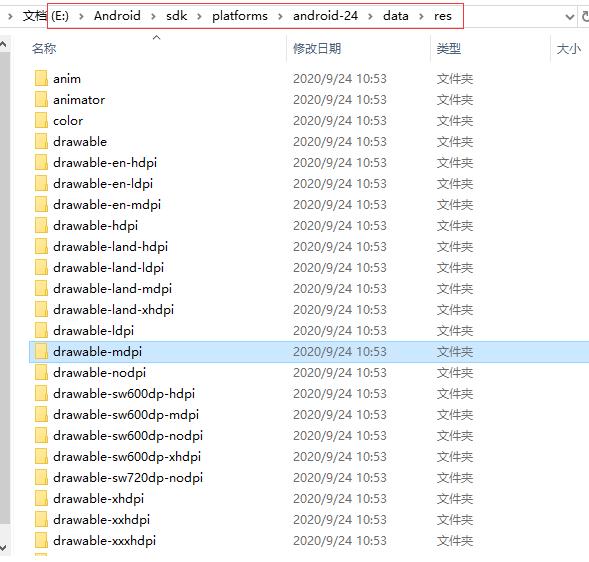The height and width of the screenshot is (562, 589).
Task: Select the animator folder icon
Action: [x=41, y=99]
